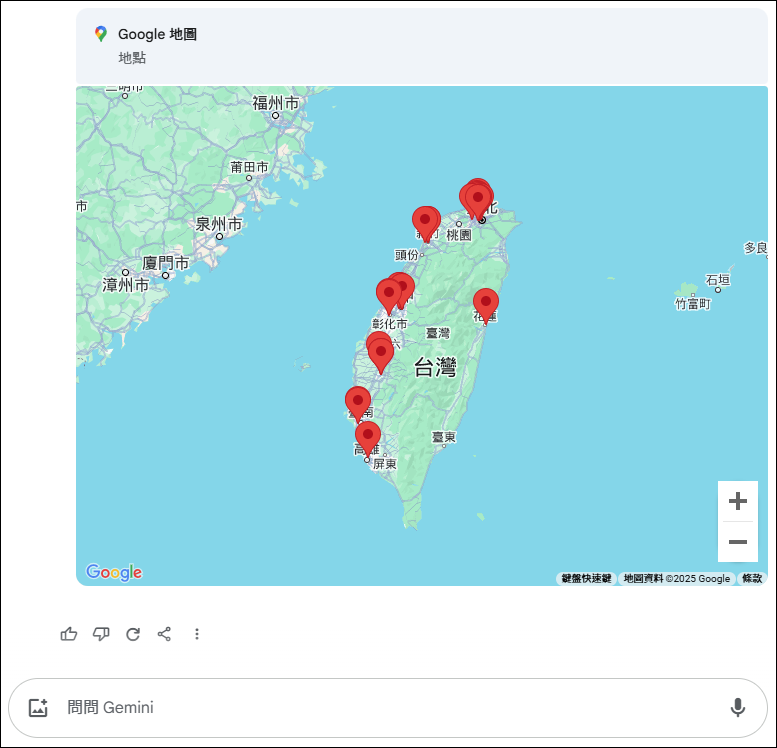Click the 臺東 city label
Screen dimensions: 777x748
click(444, 437)
